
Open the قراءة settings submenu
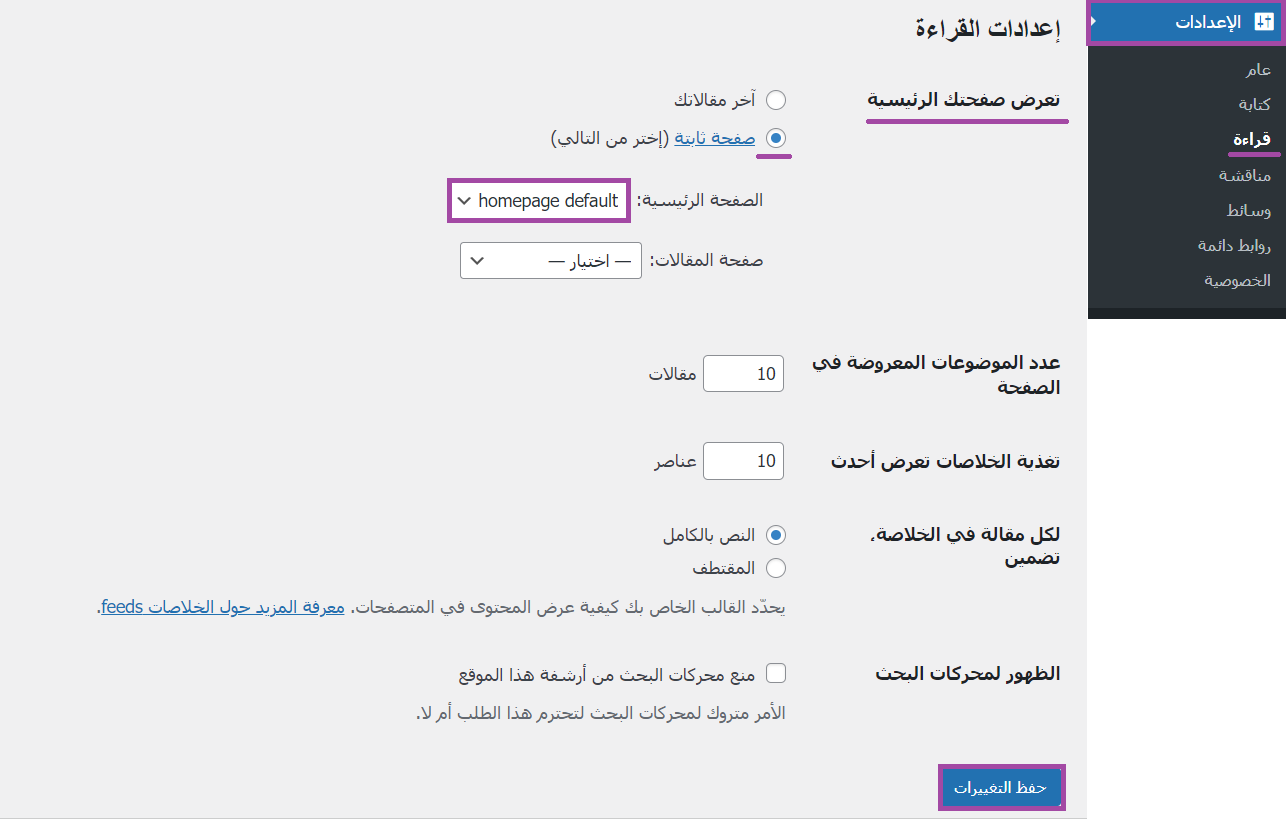point(1252,139)
